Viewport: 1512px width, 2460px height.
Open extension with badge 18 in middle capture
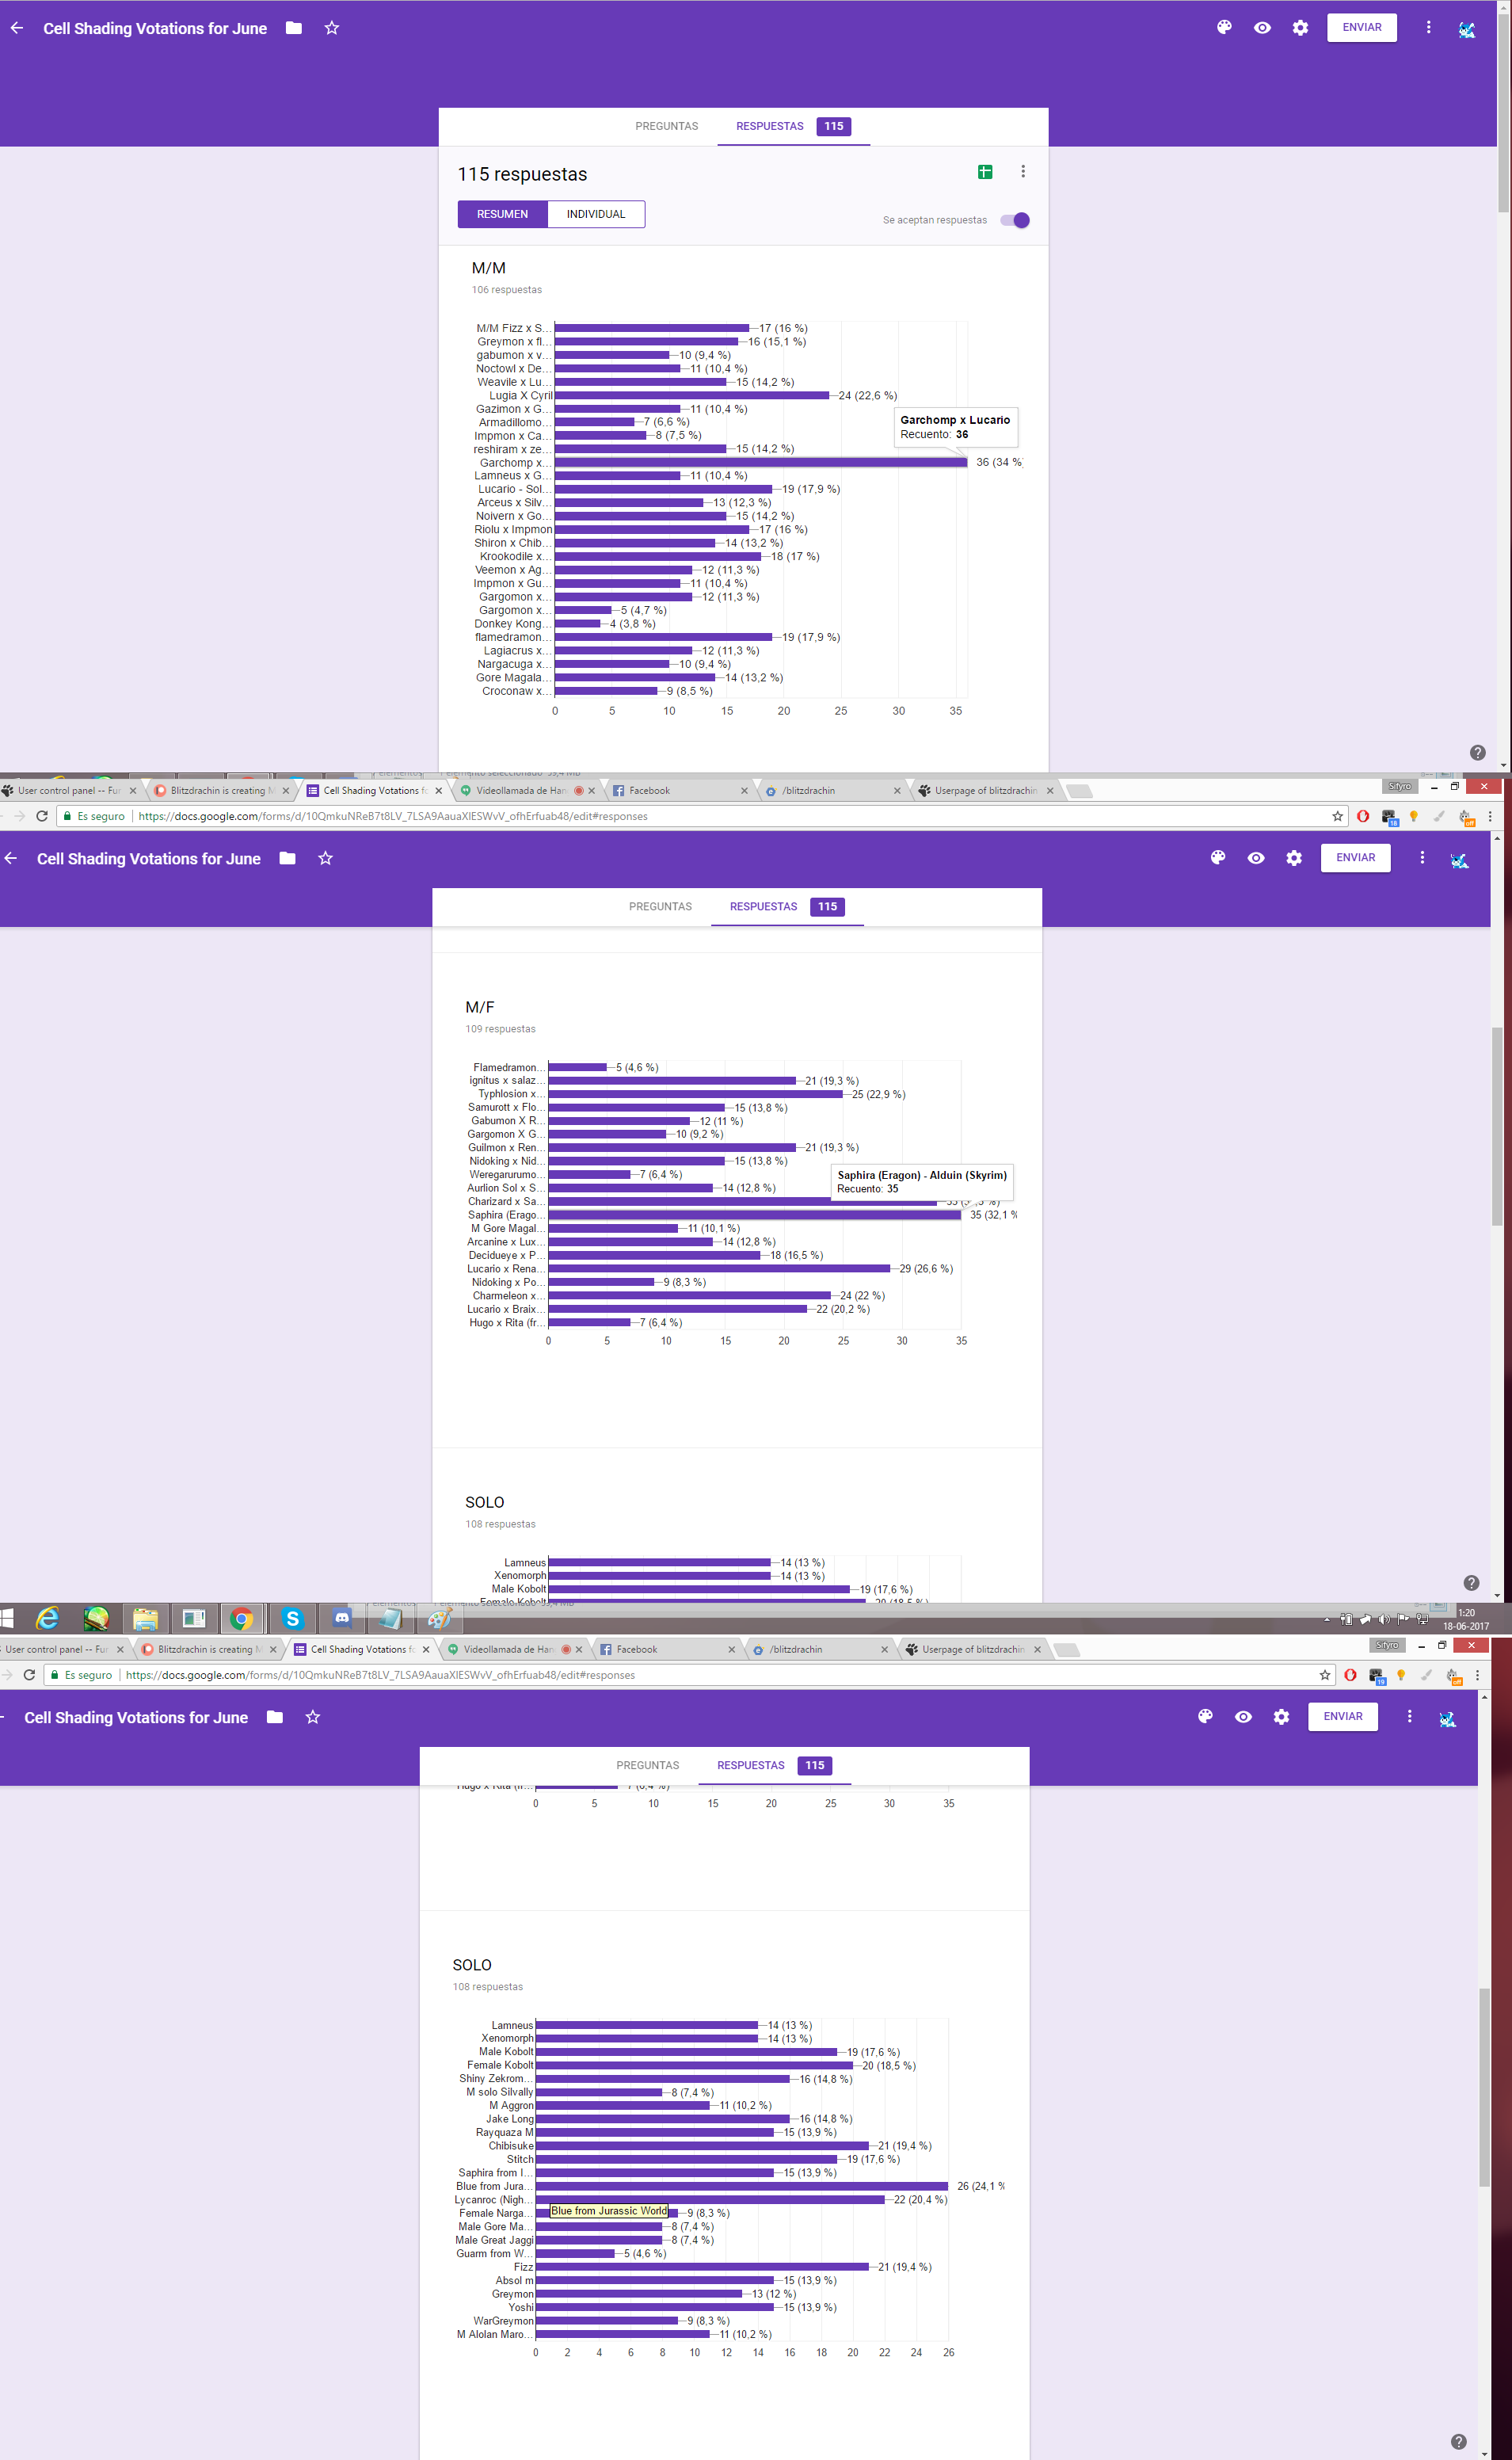pos(1389,817)
